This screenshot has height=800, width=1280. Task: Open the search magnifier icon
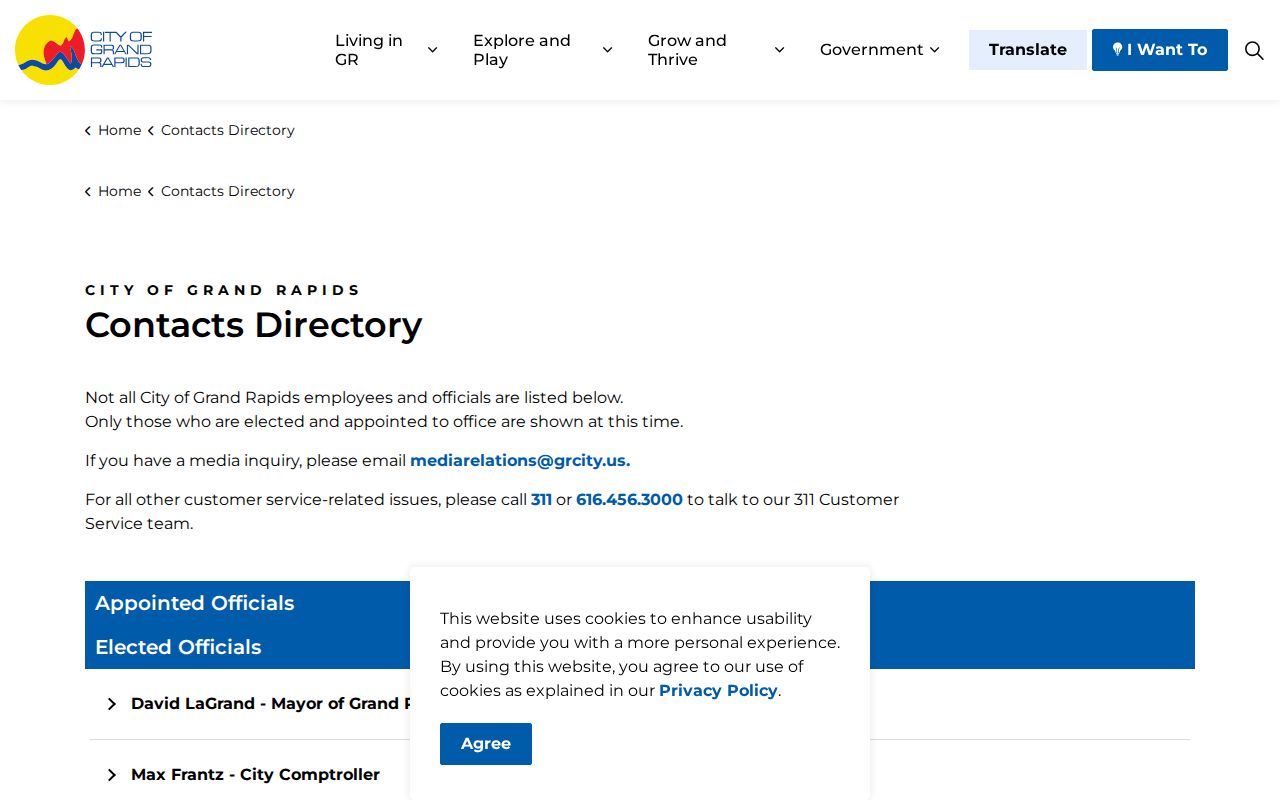click(1254, 50)
